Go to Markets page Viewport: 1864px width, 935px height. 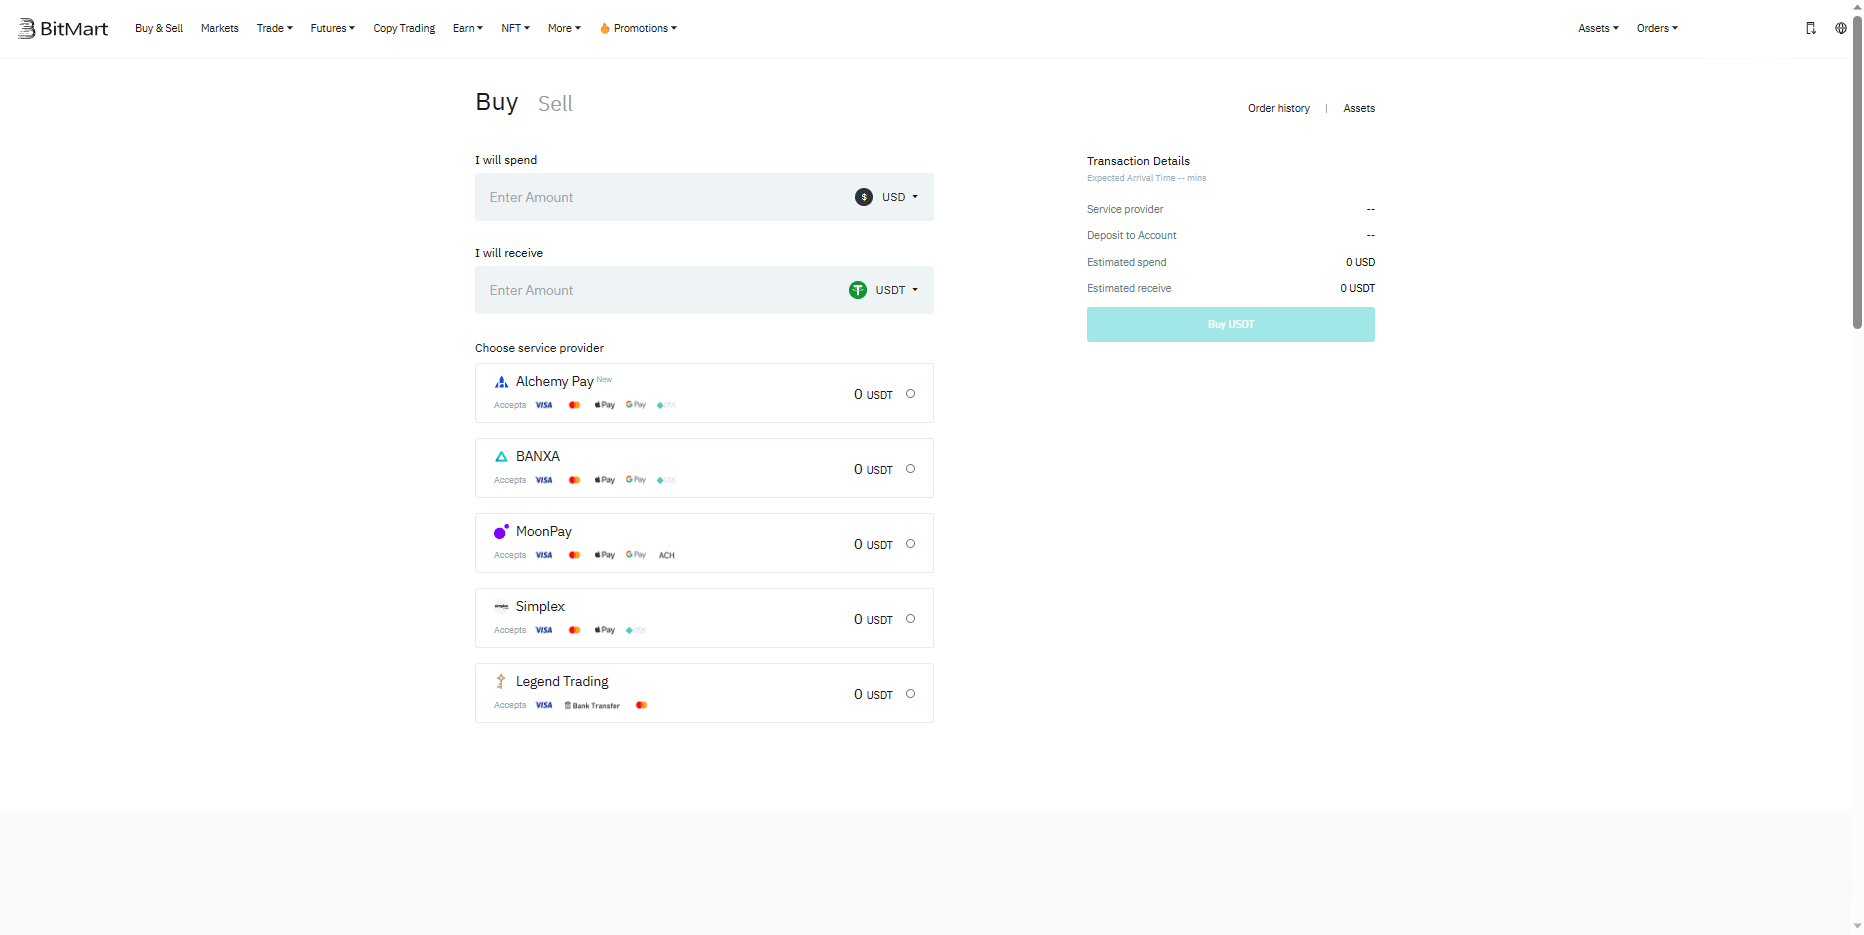(220, 28)
